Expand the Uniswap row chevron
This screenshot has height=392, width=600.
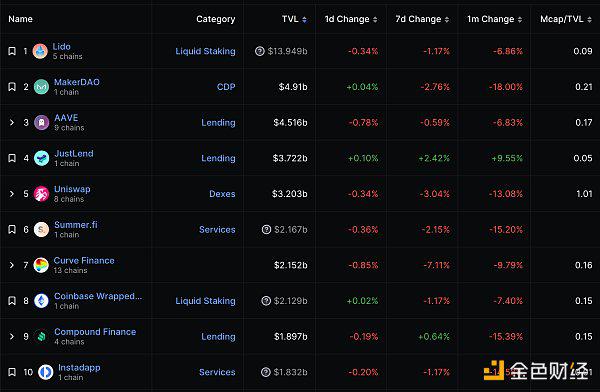[x=12, y=194]
